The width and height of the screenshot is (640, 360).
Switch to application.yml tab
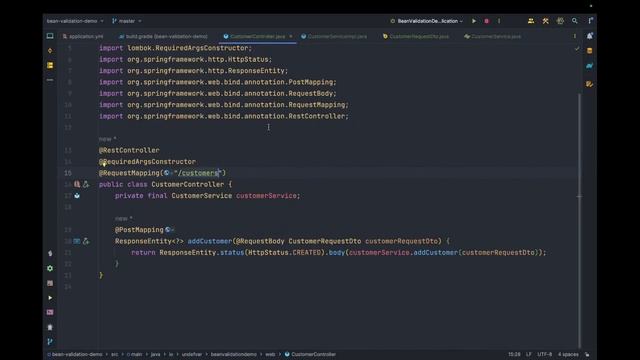click(83, 36)
